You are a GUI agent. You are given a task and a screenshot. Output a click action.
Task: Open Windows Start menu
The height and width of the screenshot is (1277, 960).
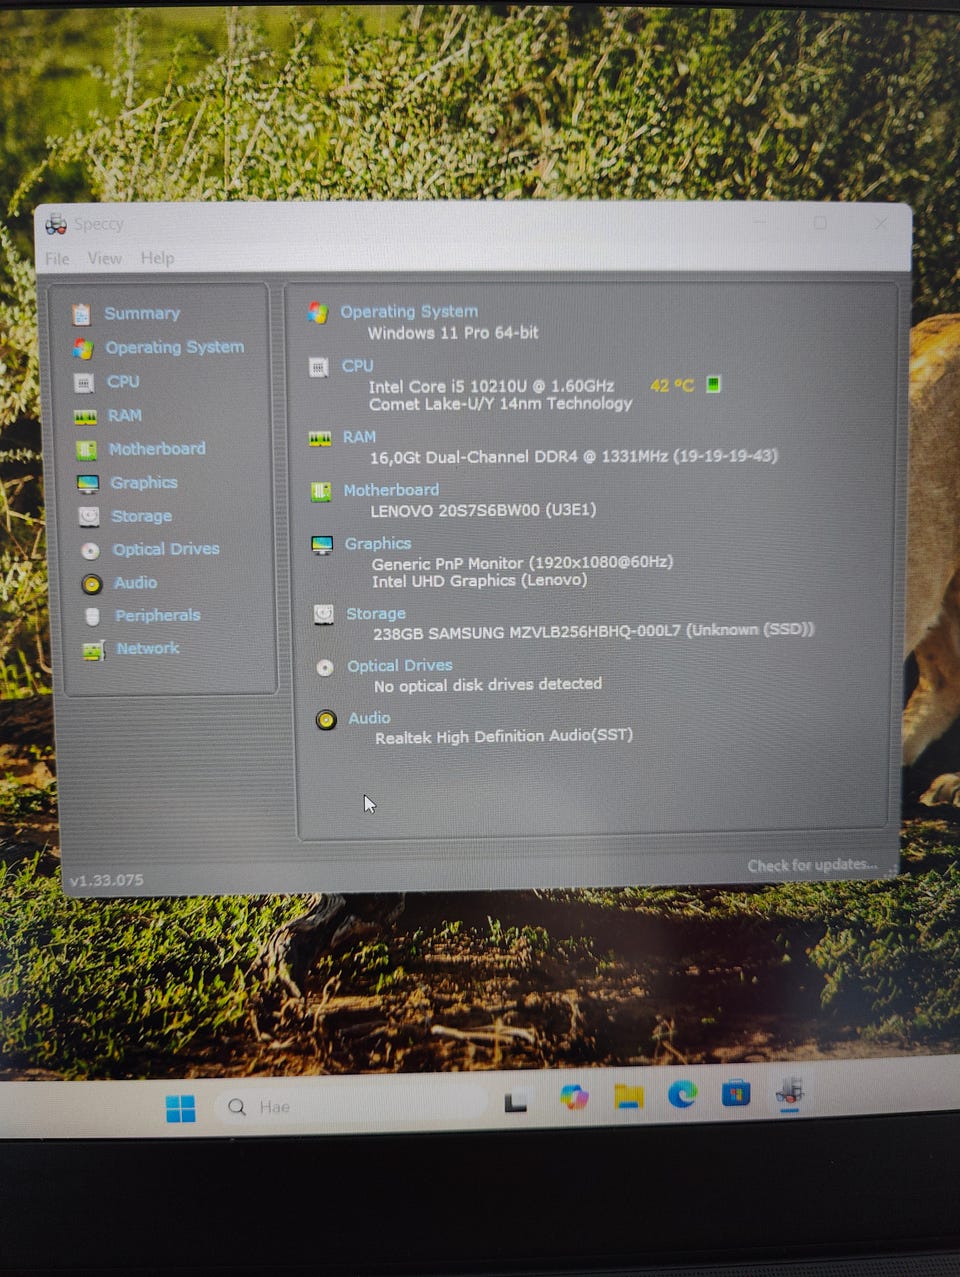tap(181, 1108)
